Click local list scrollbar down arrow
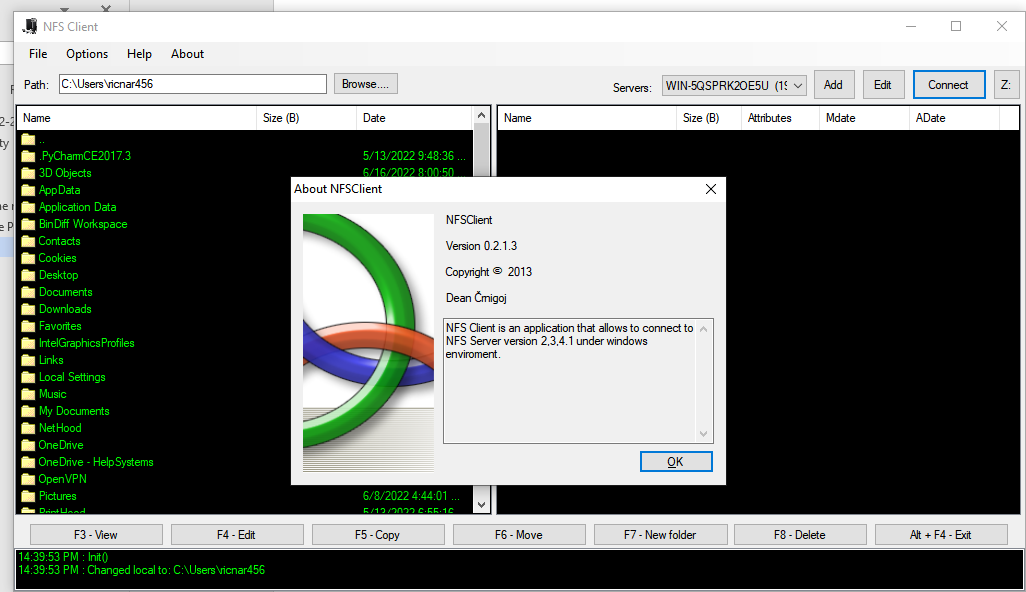 (482, 504)
